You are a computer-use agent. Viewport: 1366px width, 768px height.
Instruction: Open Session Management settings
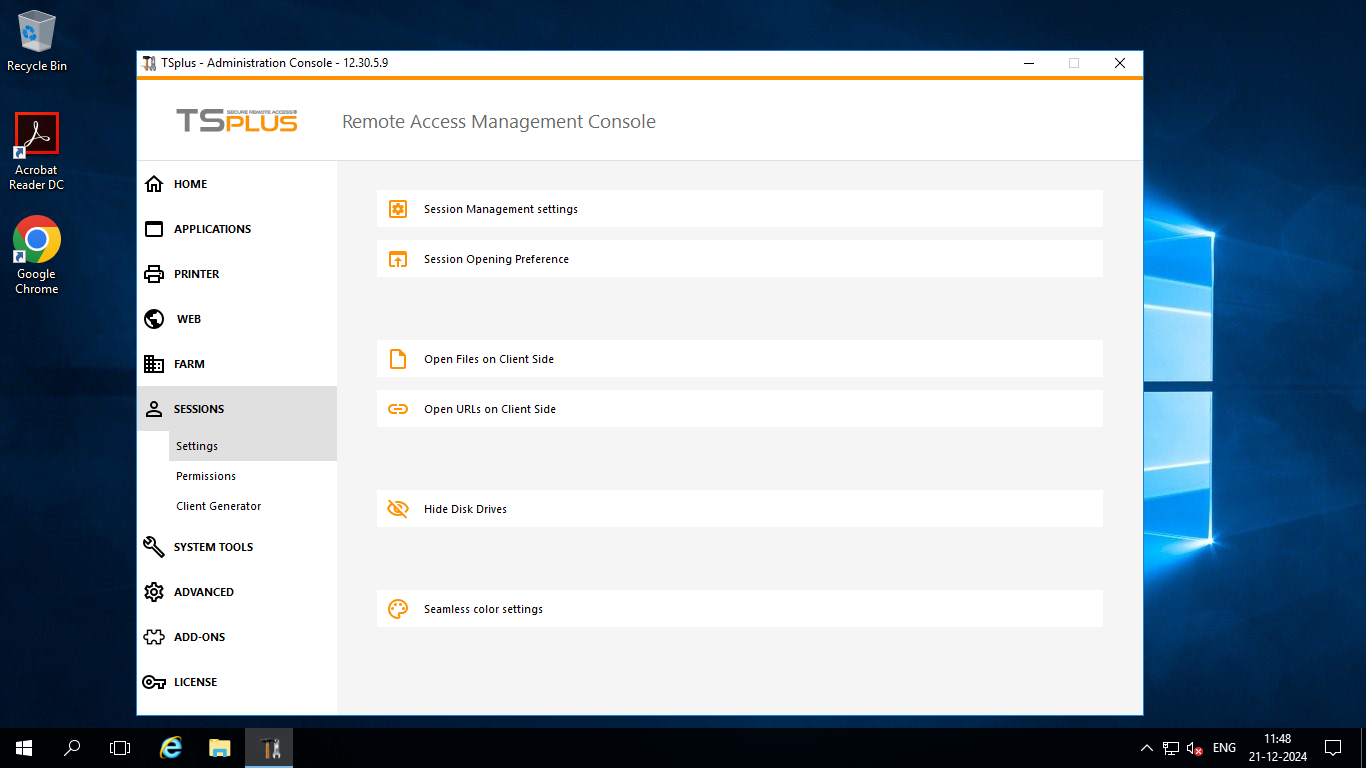pos(500,209)
